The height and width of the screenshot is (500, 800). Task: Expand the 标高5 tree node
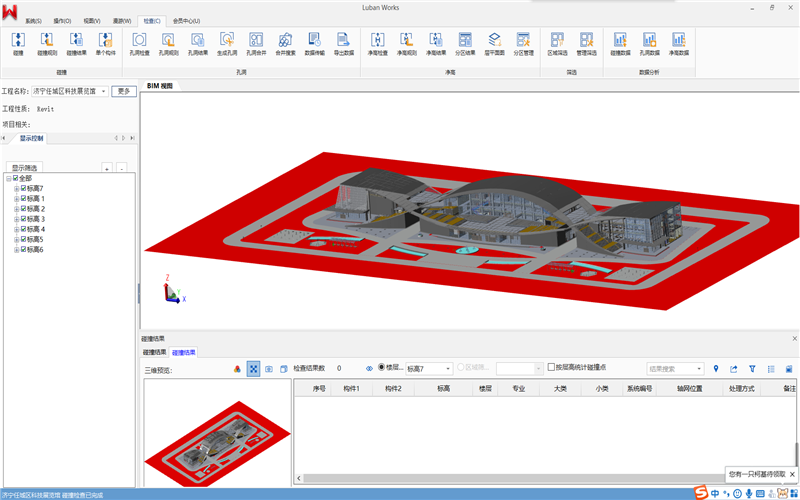pyautogui.click(x=16, y=240)
